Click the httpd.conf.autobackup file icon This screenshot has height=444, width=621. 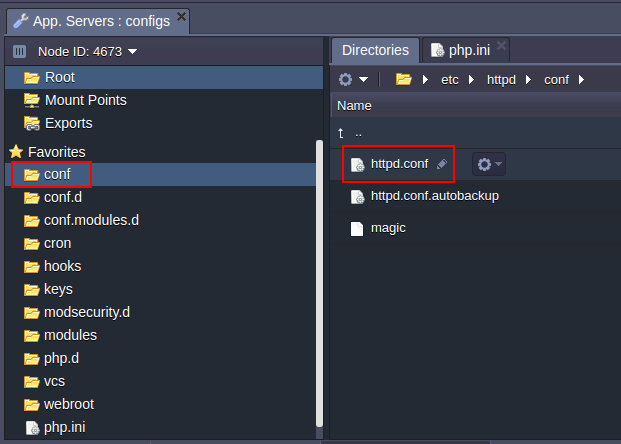(357, 197)
